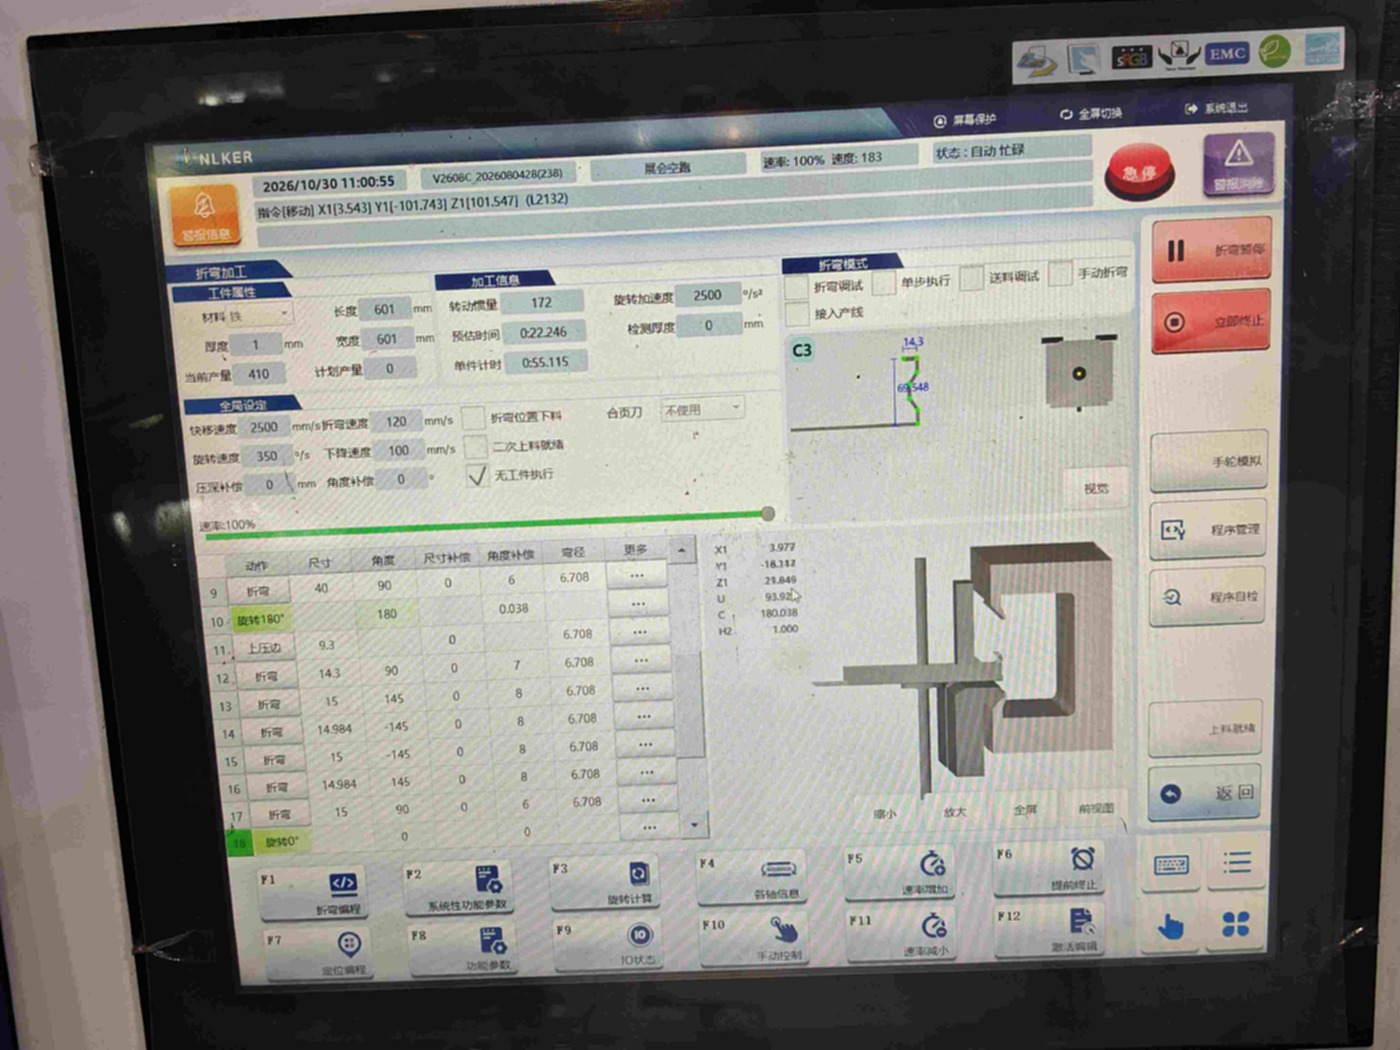Viewport: 1400px width, 1050px height.
Task: Click the 返回 back button
Action: (1206, 793)
